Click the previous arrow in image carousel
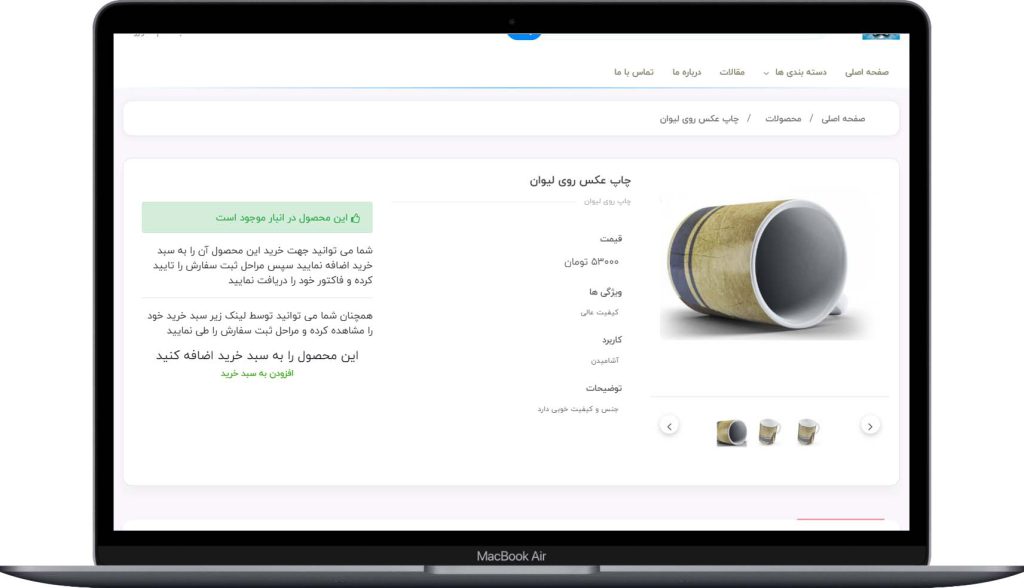This screenshot has width=1024, height=588. 669,426
